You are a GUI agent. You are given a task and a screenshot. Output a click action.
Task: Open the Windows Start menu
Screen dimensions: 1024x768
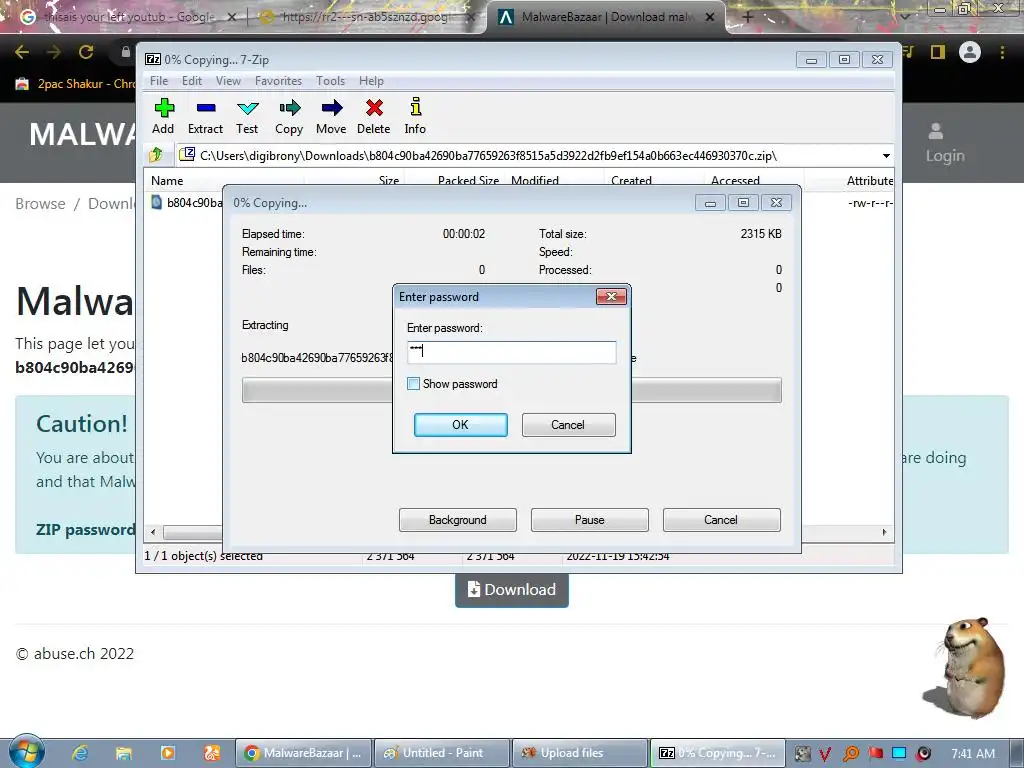26,752
